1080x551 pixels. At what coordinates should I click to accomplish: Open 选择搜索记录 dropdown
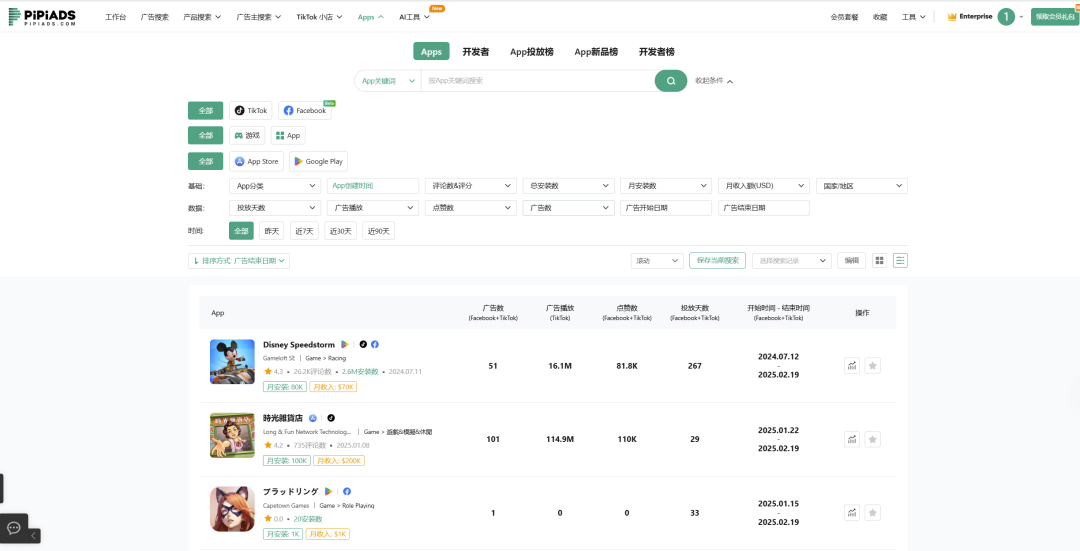(x=791, y=260)
